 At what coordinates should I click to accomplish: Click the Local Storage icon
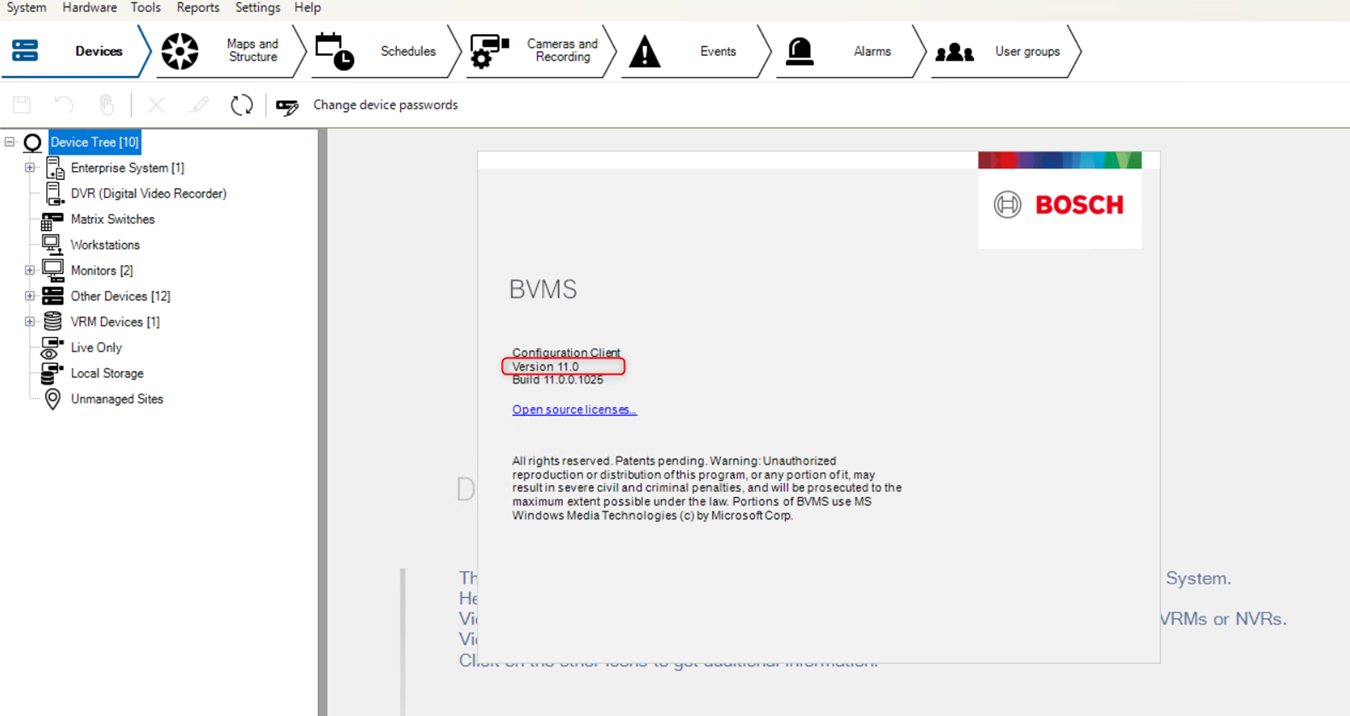click(x=52, y=374)
